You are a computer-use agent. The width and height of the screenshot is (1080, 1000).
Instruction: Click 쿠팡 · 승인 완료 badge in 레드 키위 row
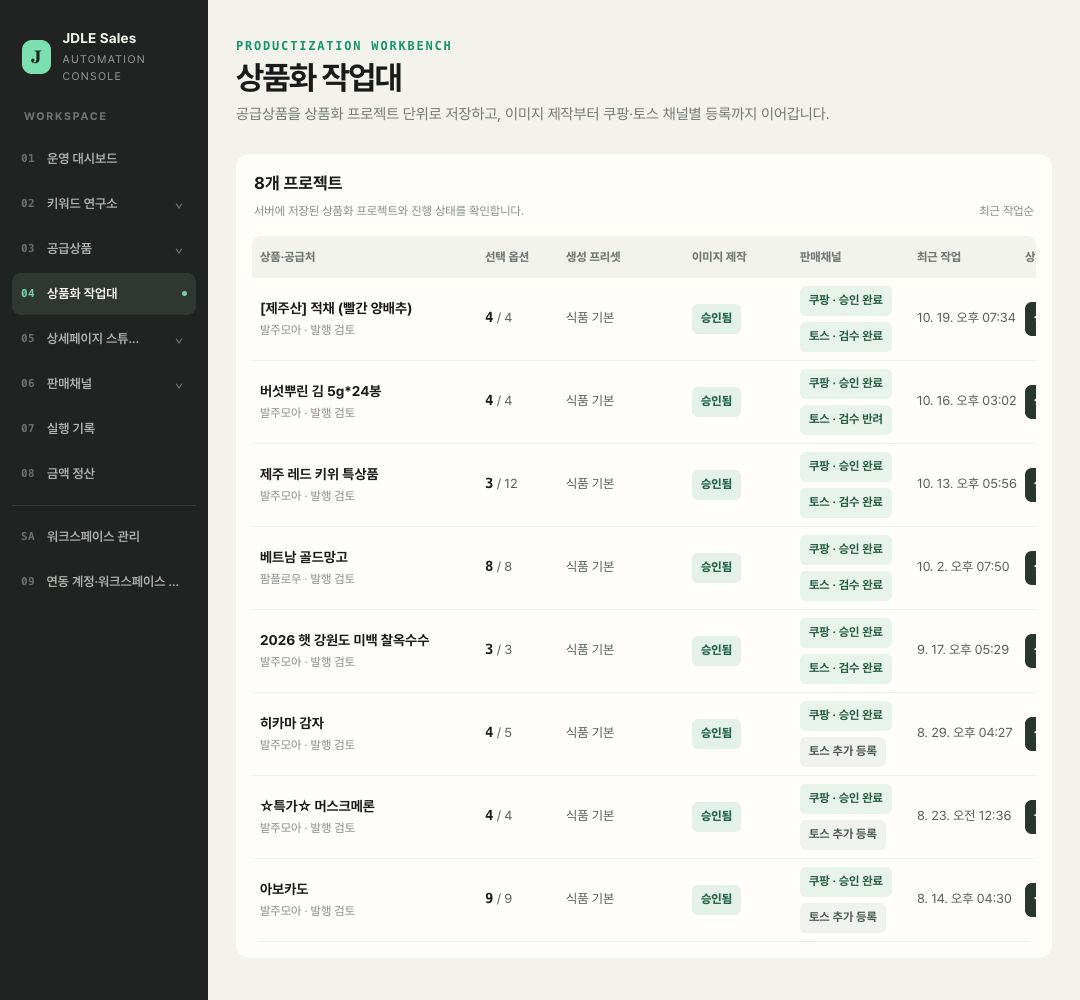point(846,466)
